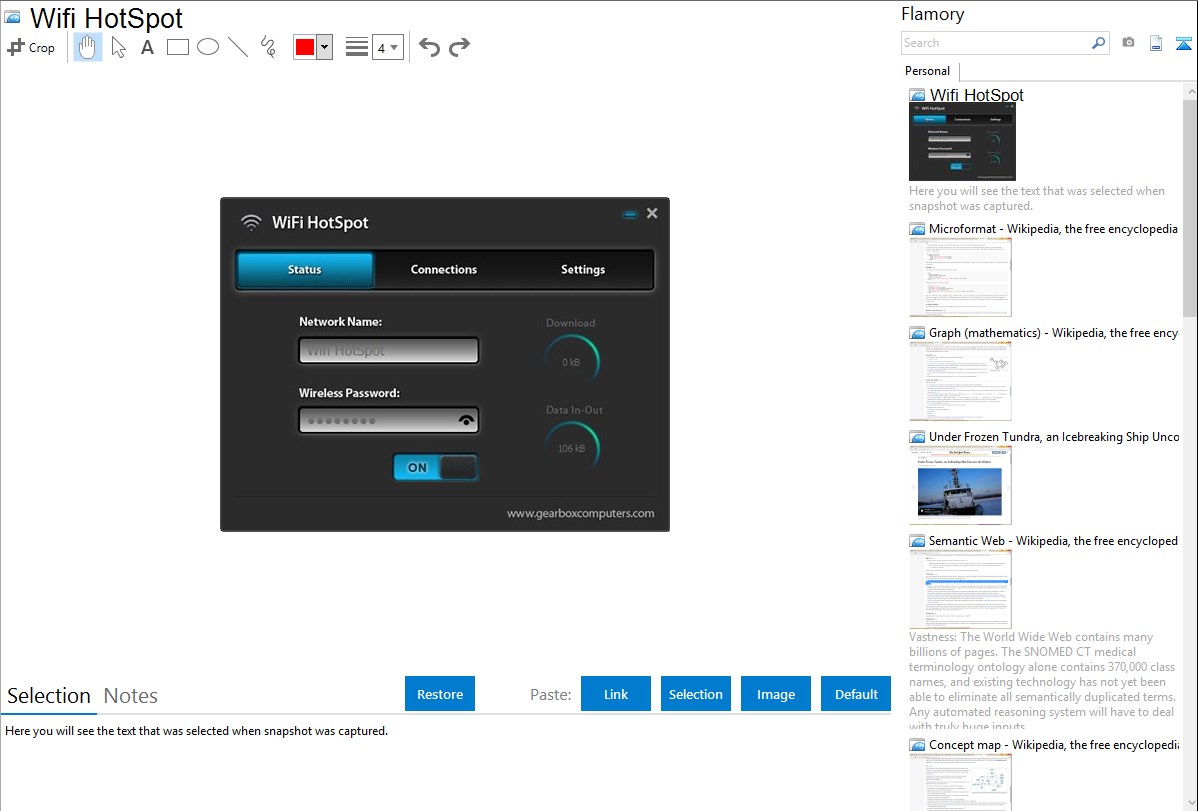Image resolution: width=1198 pixels, height=811 pixels.
Task: Choose the freehand scribble tool
Action: [x=268, y=47]
